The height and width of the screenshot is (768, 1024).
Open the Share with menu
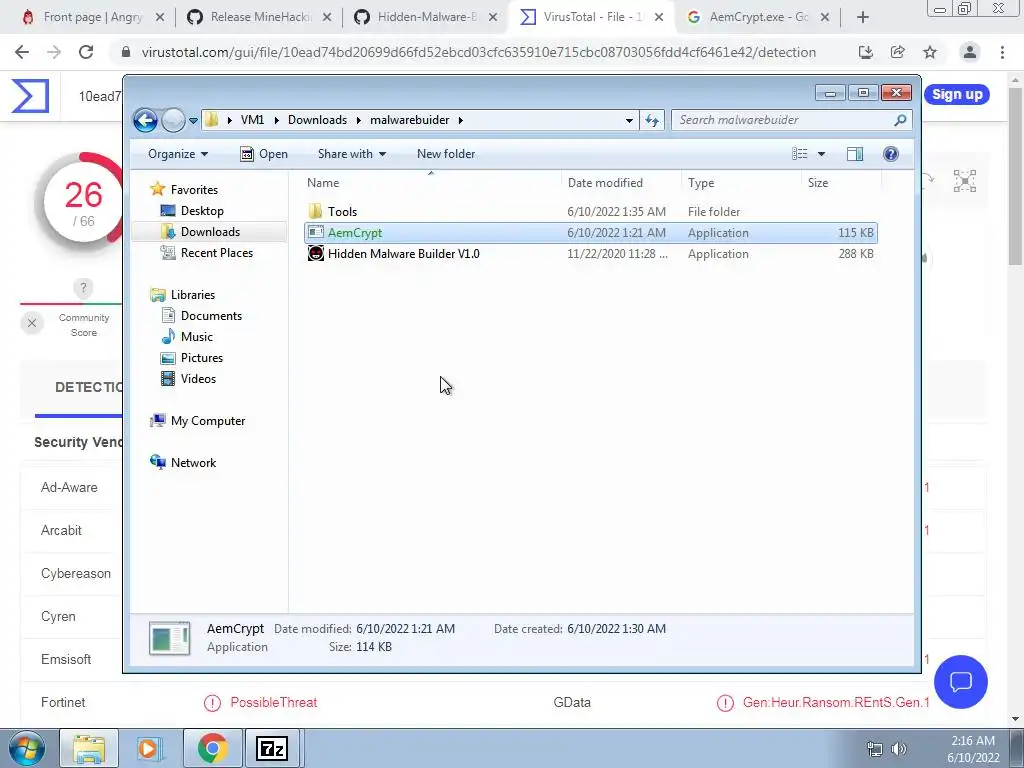click(351, 154)
